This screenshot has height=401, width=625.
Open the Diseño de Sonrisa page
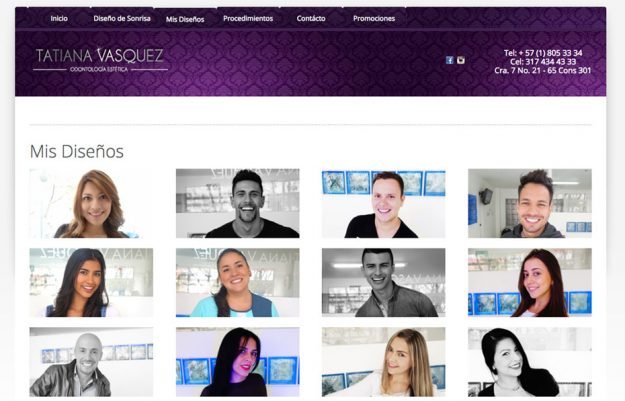(122, 18)
